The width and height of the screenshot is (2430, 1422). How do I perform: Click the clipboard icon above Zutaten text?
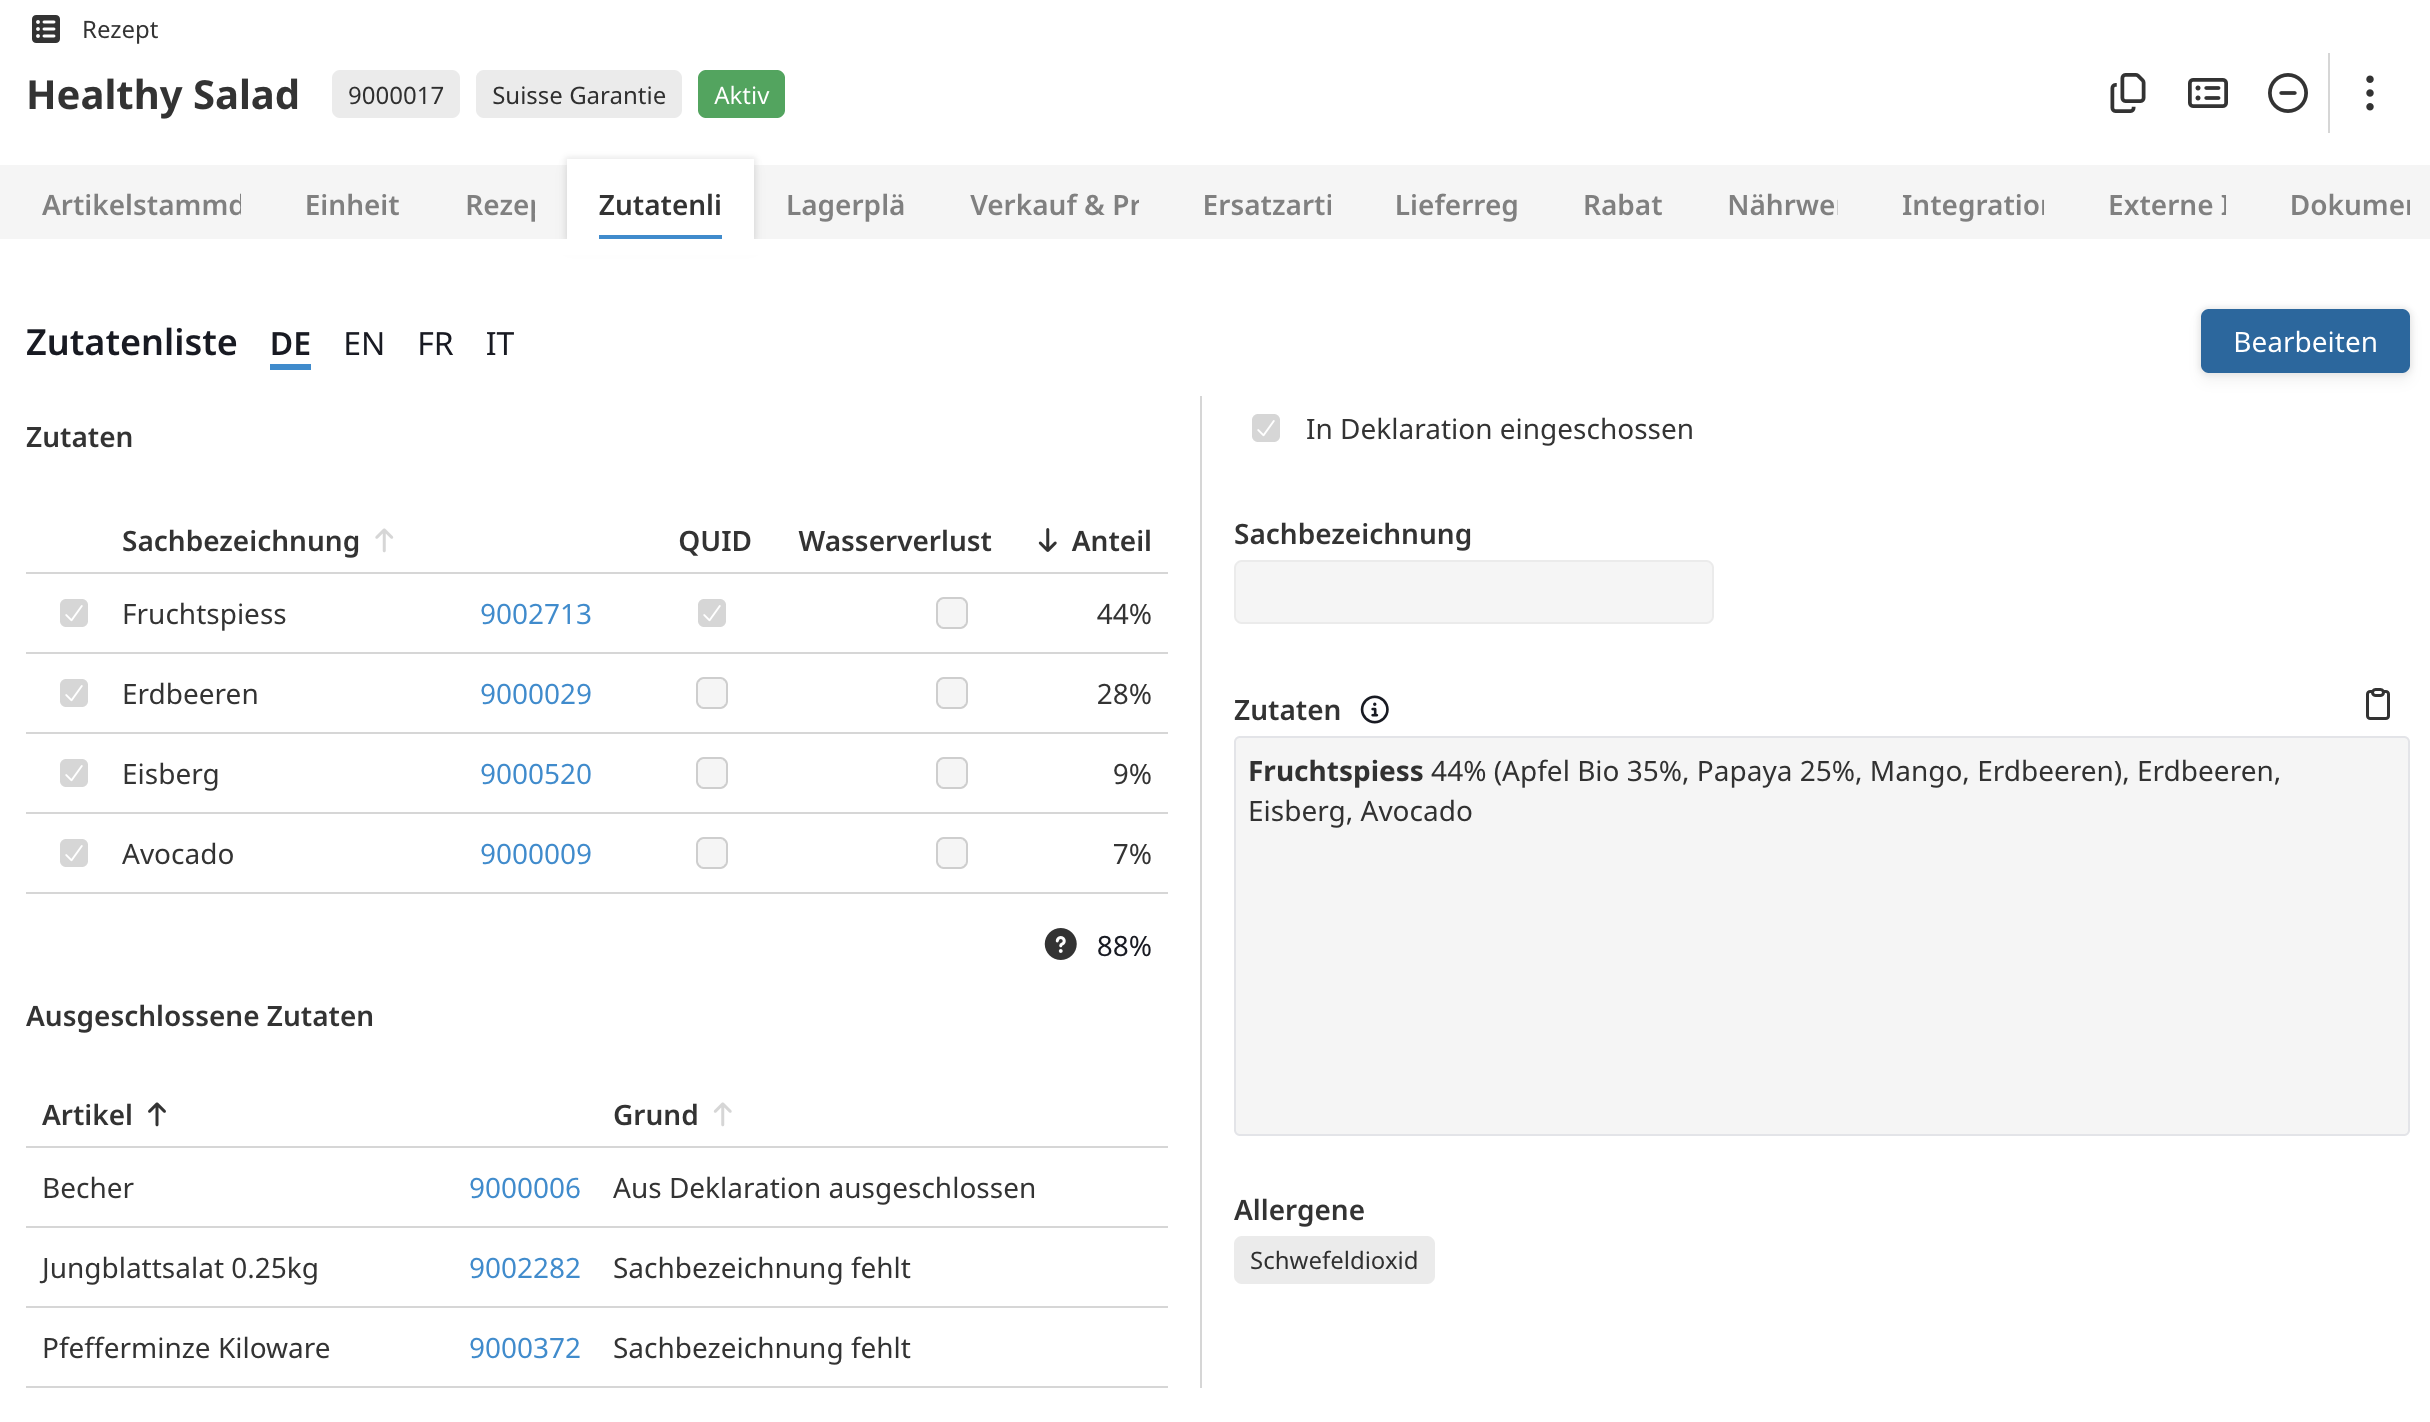click(x=2377, y=705)
